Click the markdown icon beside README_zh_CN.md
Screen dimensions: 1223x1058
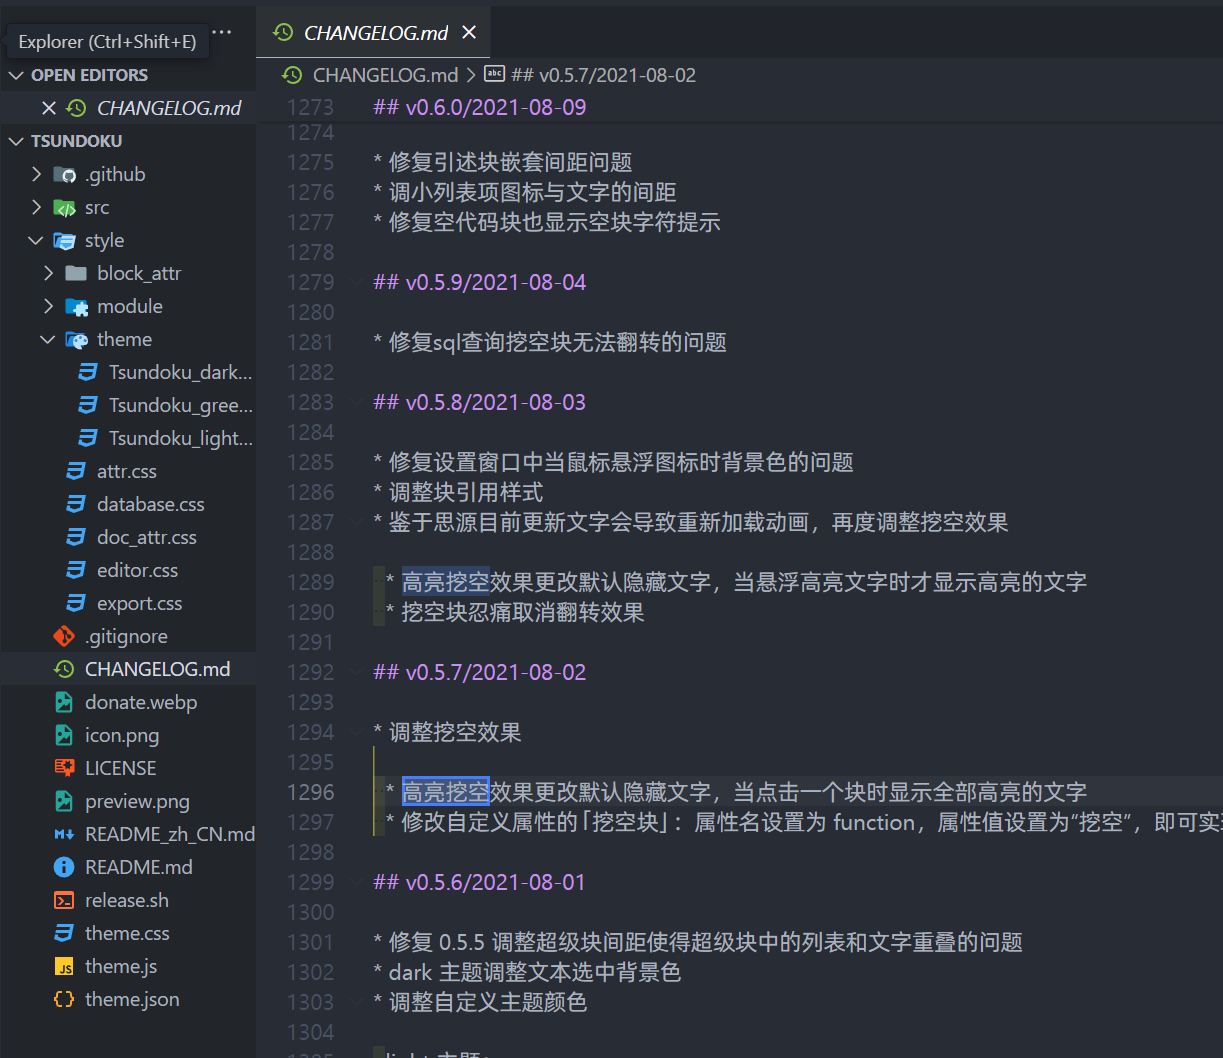(64, 834)
